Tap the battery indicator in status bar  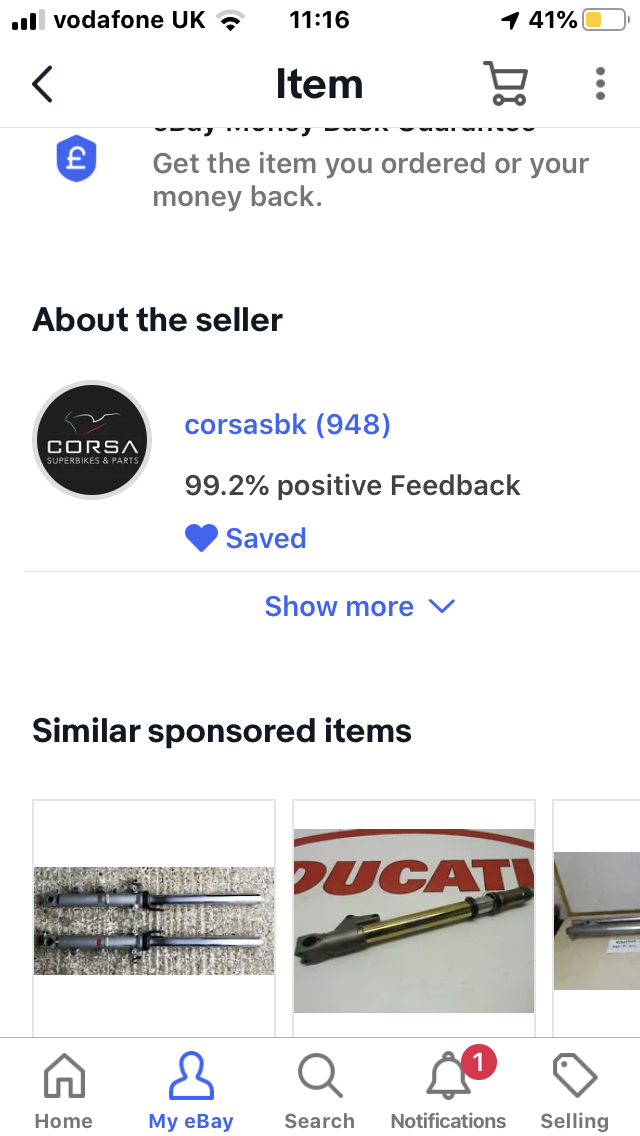pyautogui.click(x=604, y=20)
